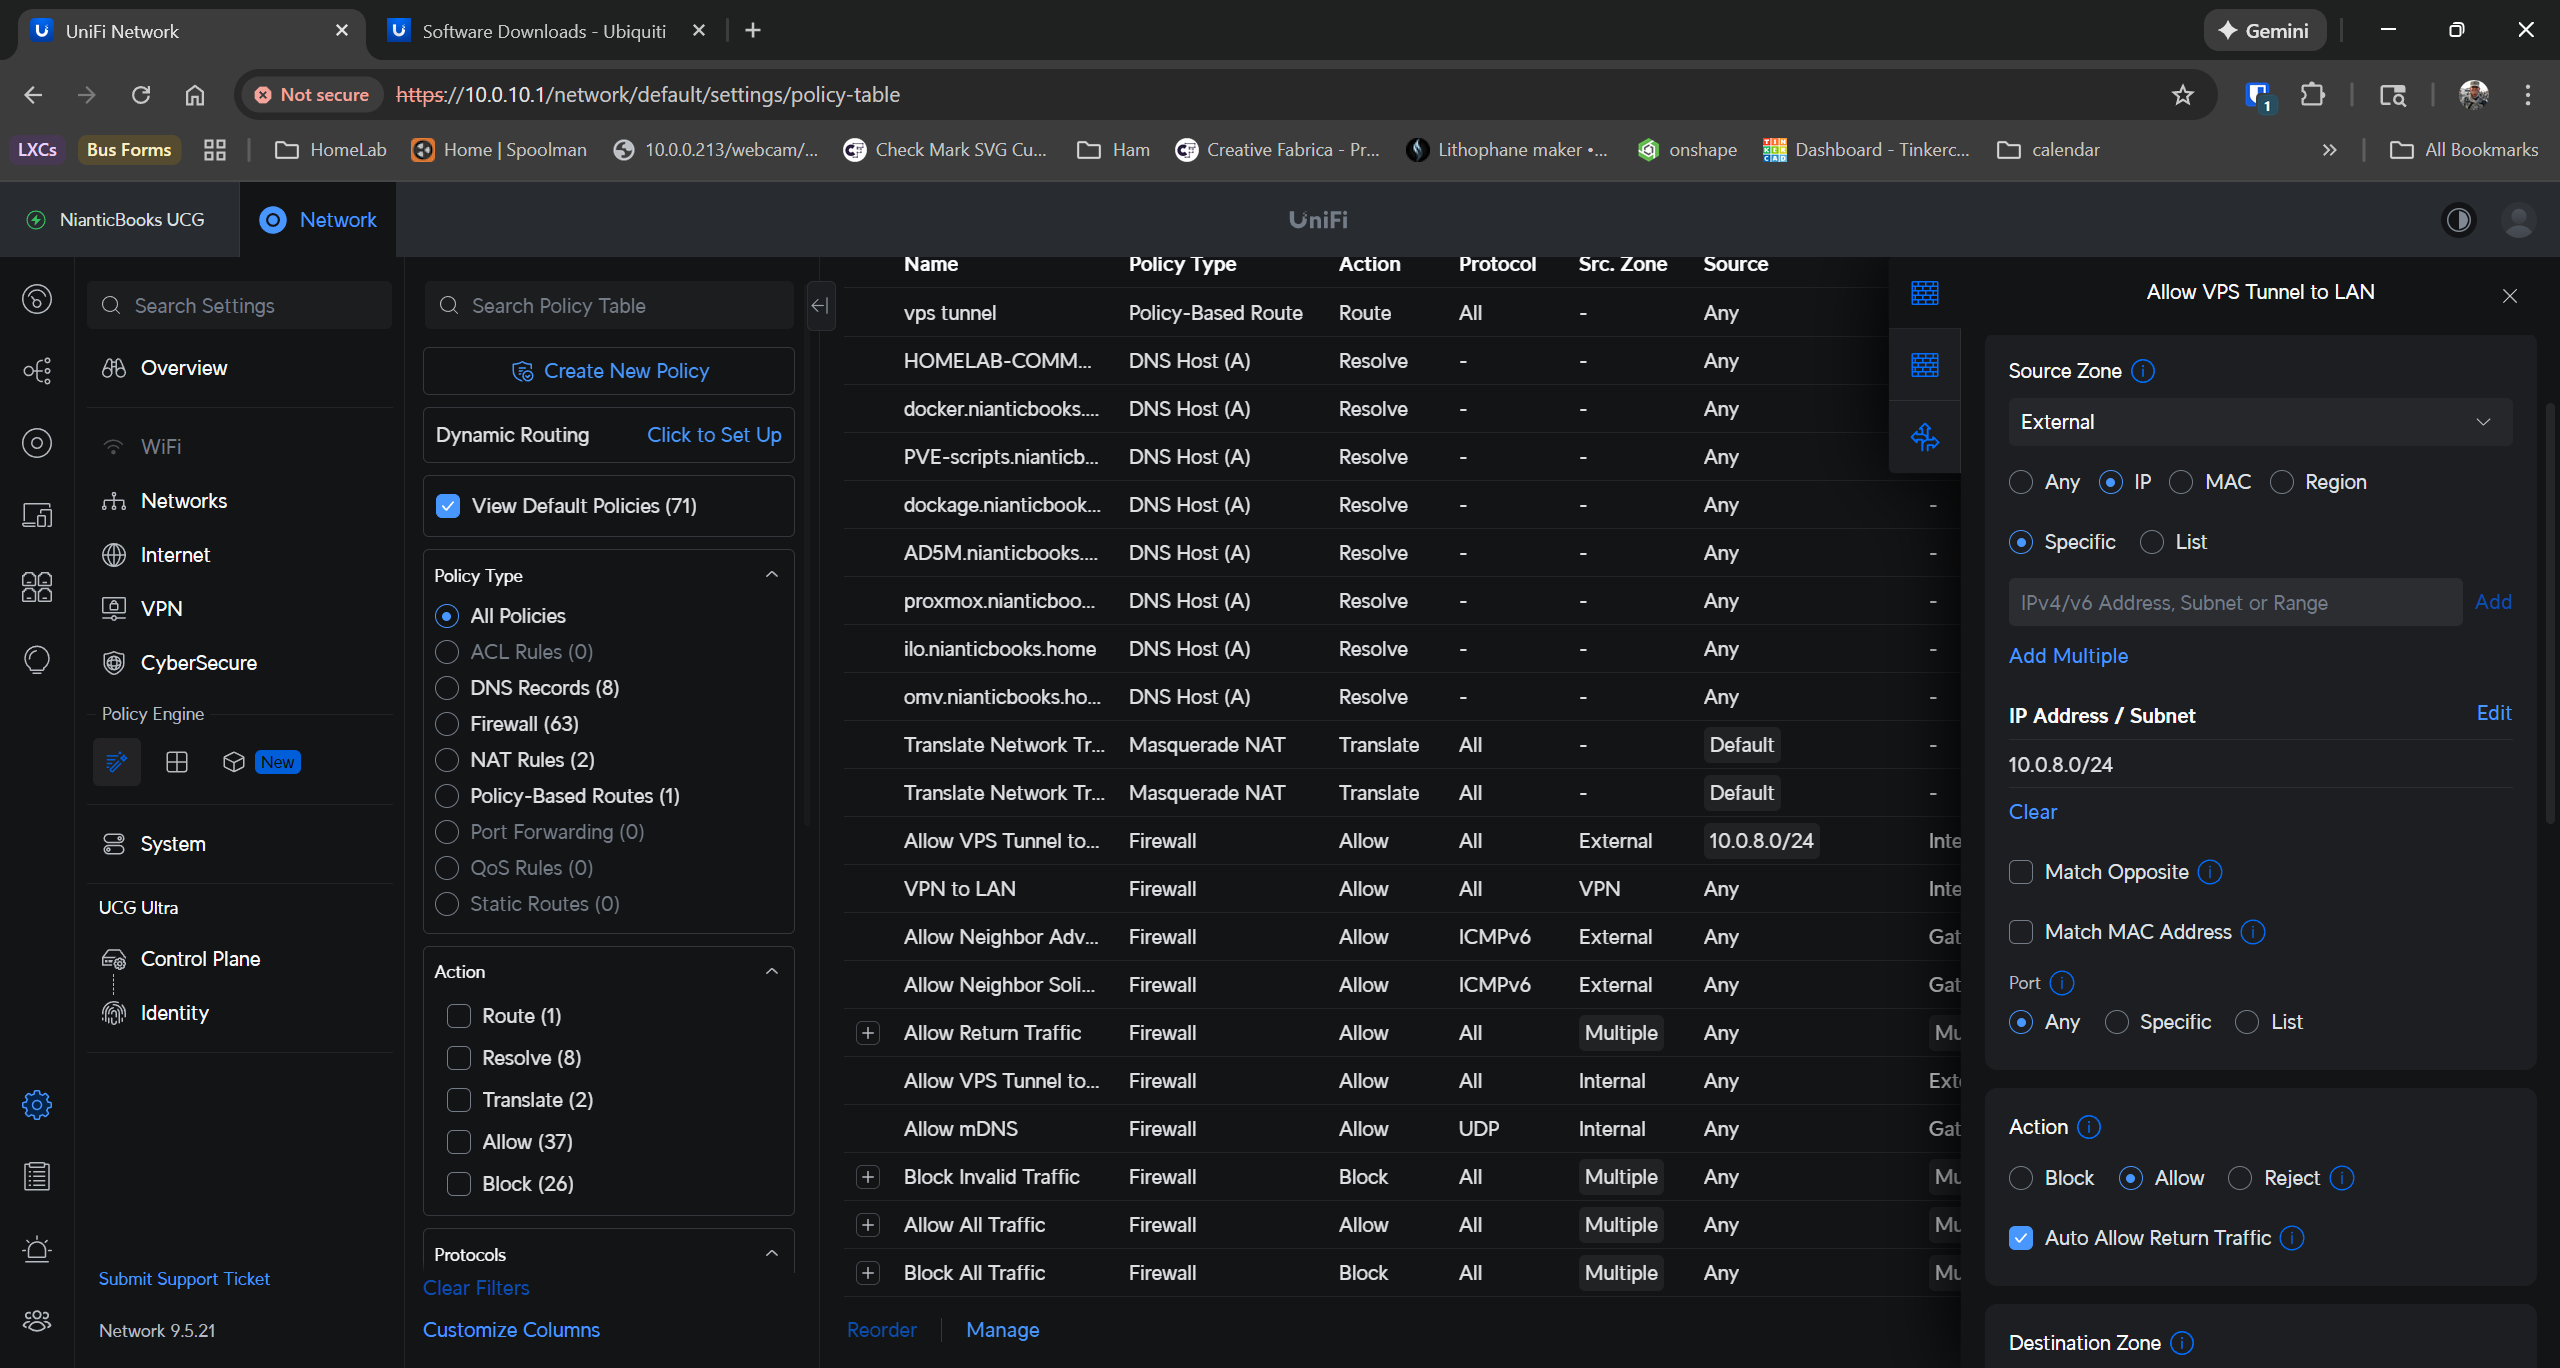This screenshot has width=2560, height=1368.
Task: Click the routing icon in panel side tabs
Action: 1925,437
